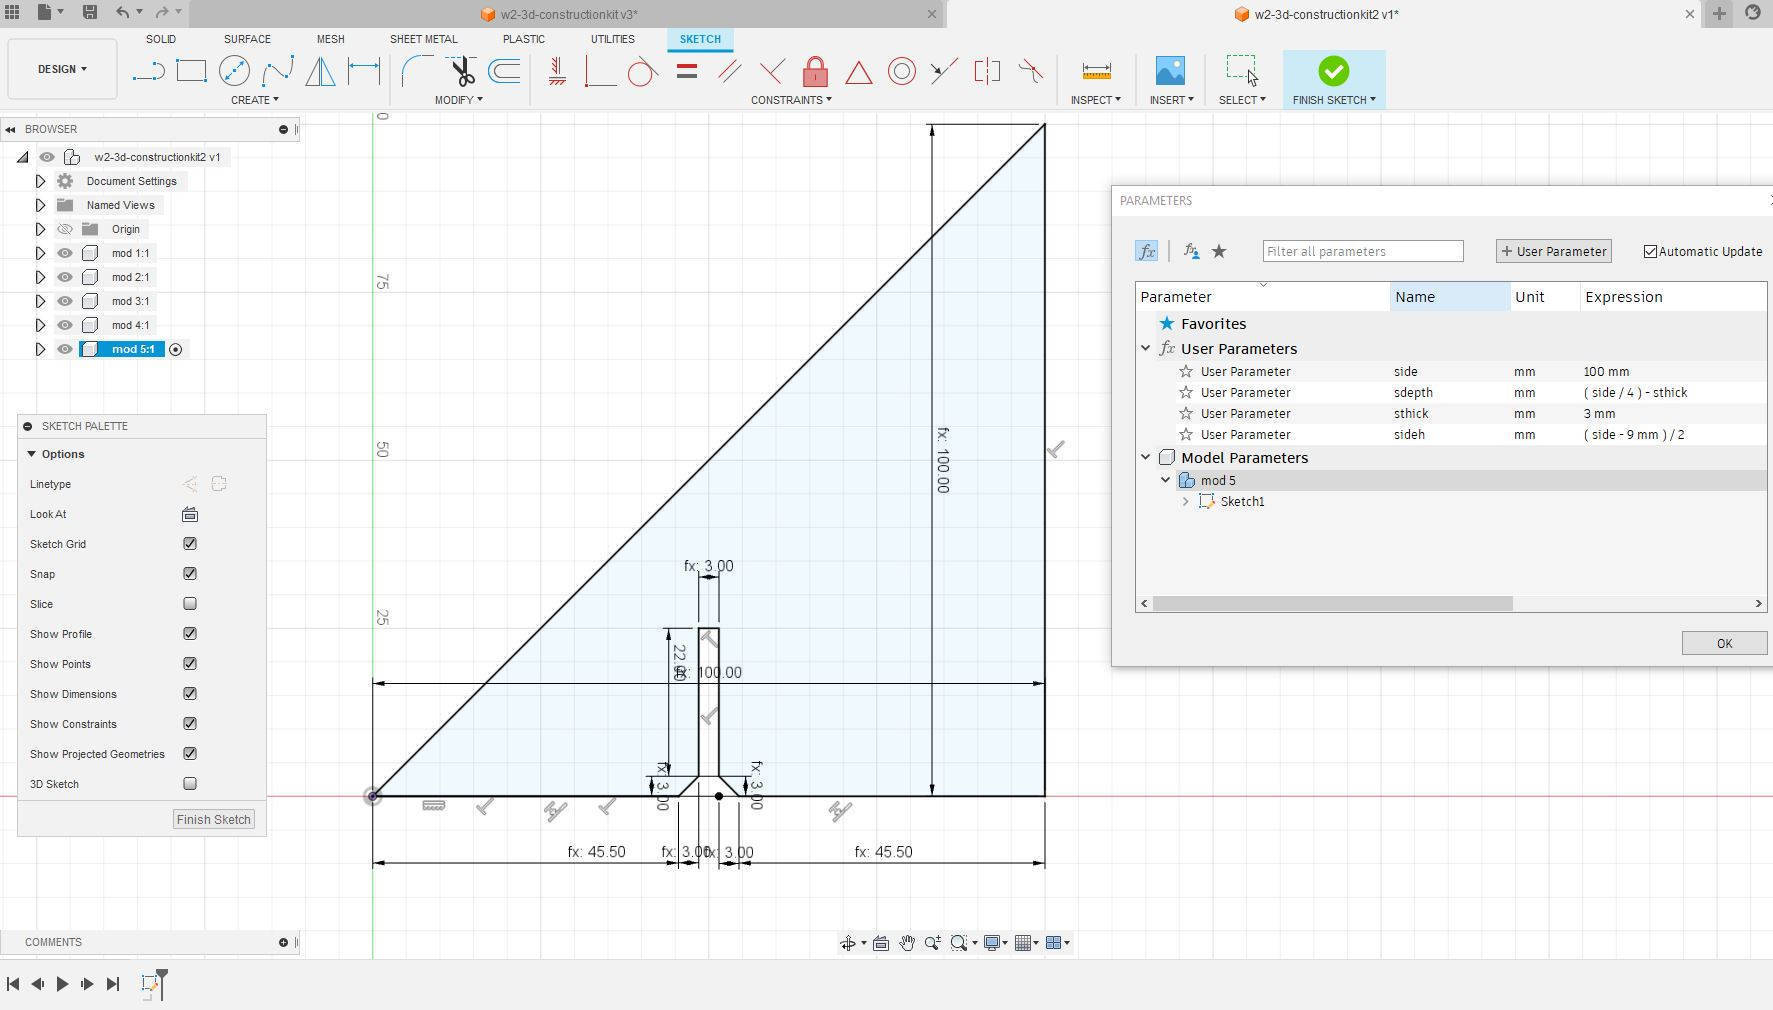The height and width of the screenshot is (1010, 1773).
Task: Apply the Equal constraint
Action: click(686, 71)
